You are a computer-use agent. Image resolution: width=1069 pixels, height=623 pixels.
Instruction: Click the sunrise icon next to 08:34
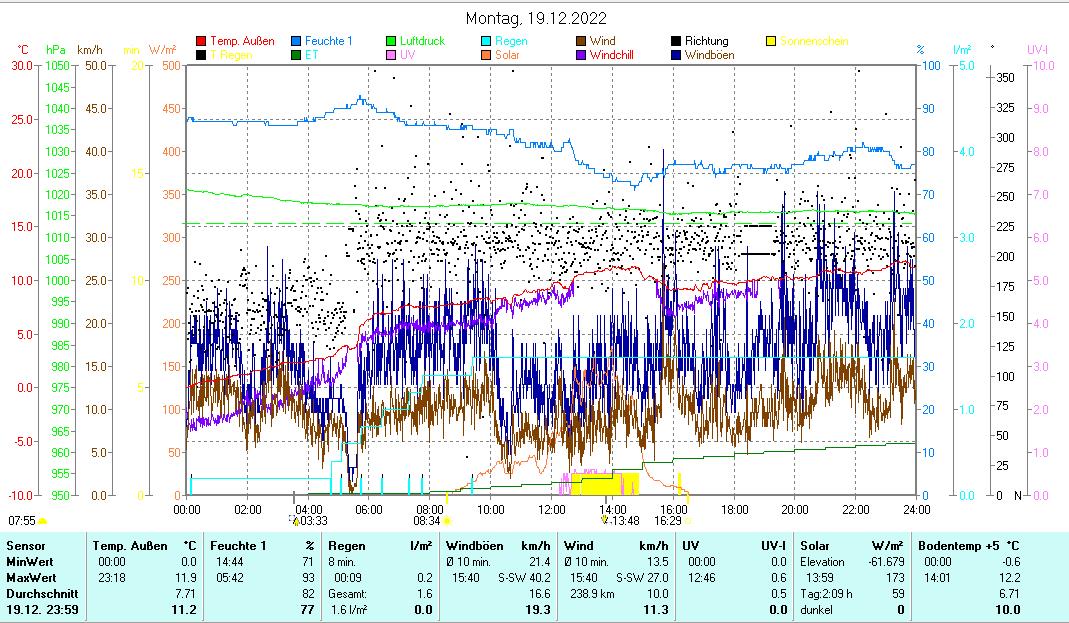click(447, 521)
